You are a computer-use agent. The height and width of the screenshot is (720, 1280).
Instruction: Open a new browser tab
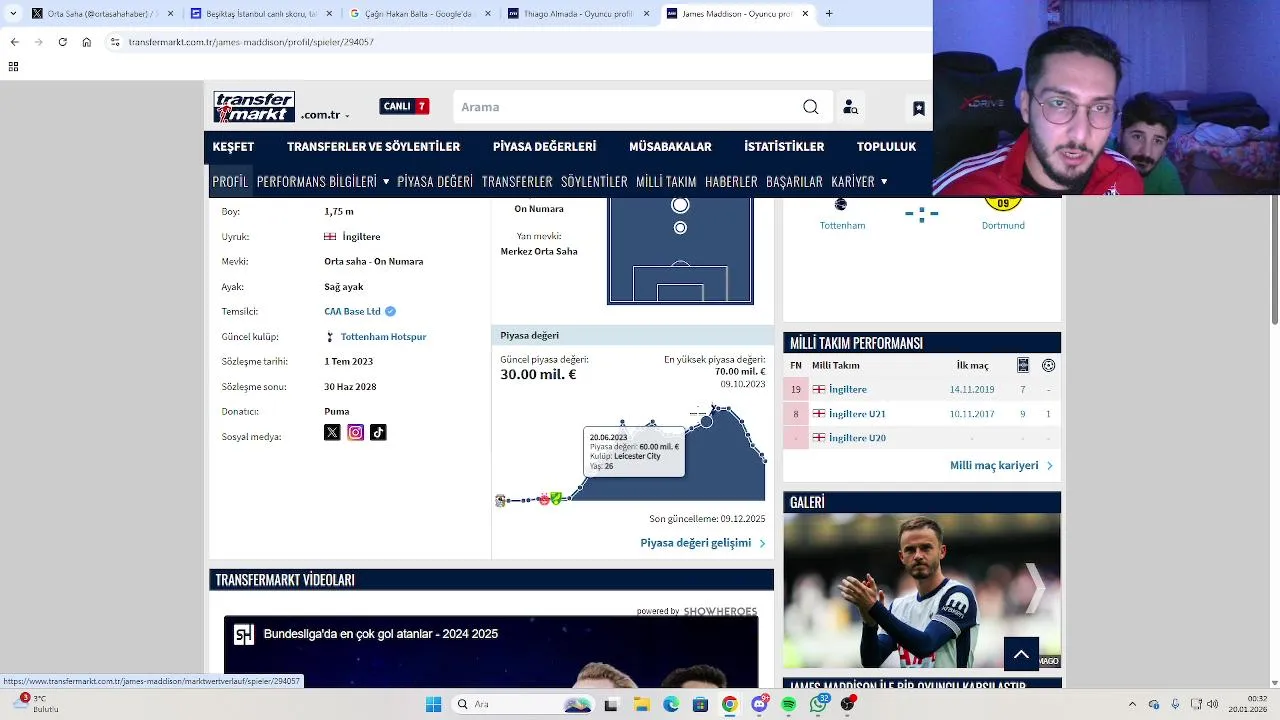tap(829, 14)
